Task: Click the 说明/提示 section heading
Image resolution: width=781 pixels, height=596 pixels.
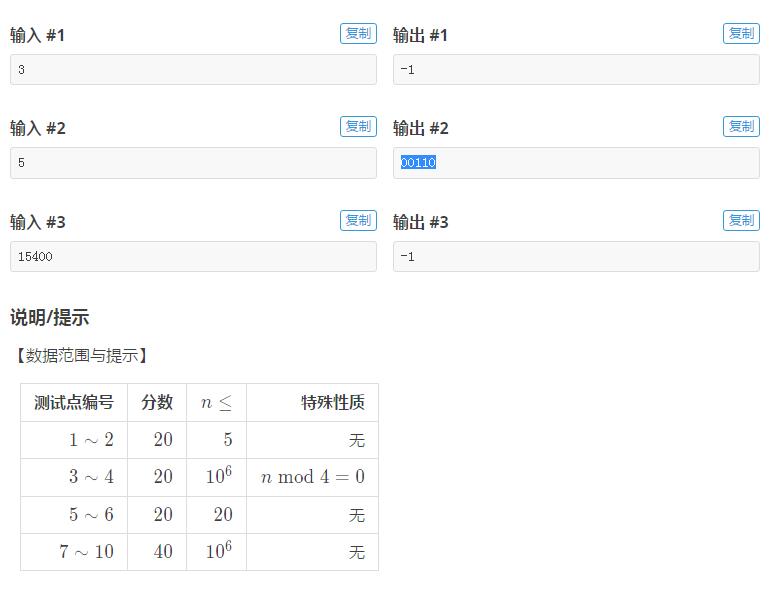Action: (50, 318)
